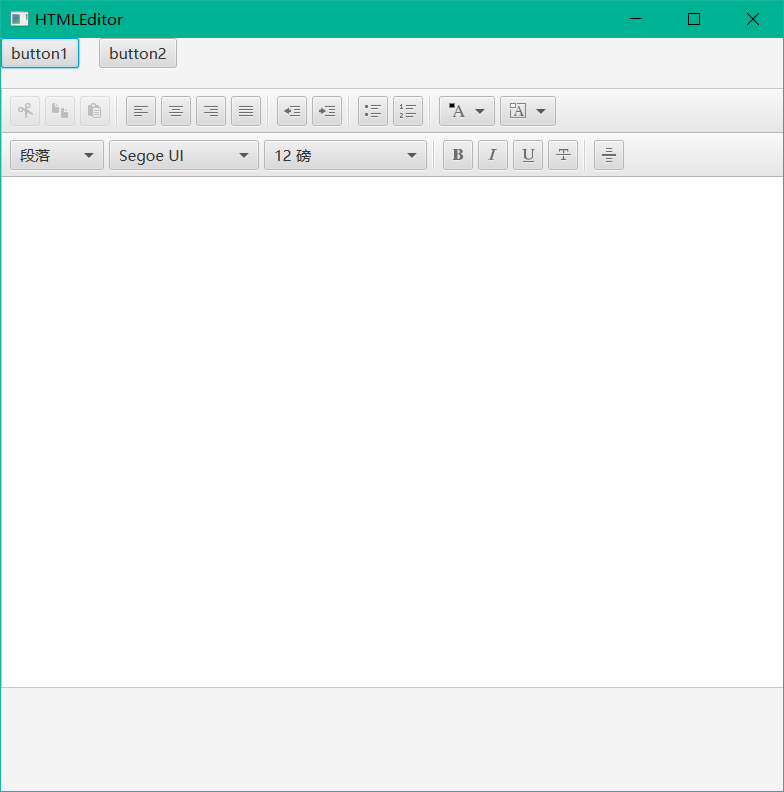This screenshot has height=792, width=784.
Task: Minimize the HTMLEditor window
Action: pos(636,19)
